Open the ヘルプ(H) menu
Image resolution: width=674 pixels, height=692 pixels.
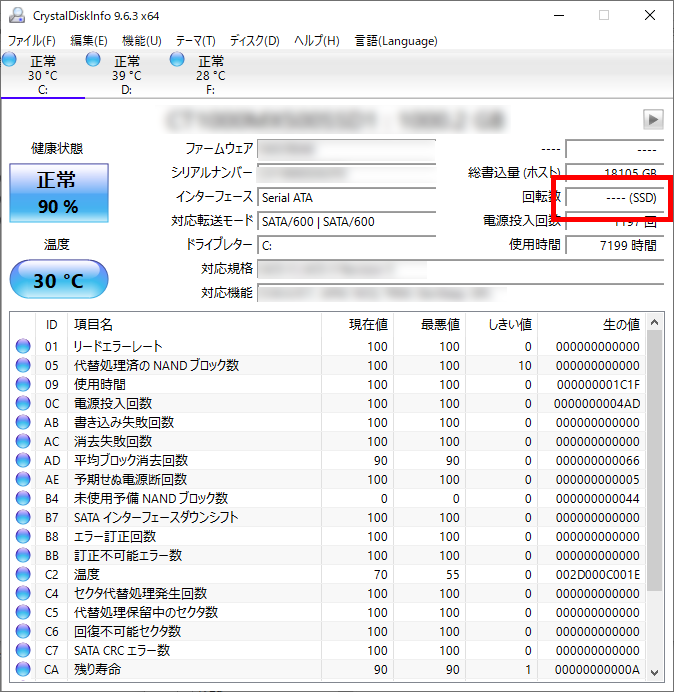[x=316, y=41]
